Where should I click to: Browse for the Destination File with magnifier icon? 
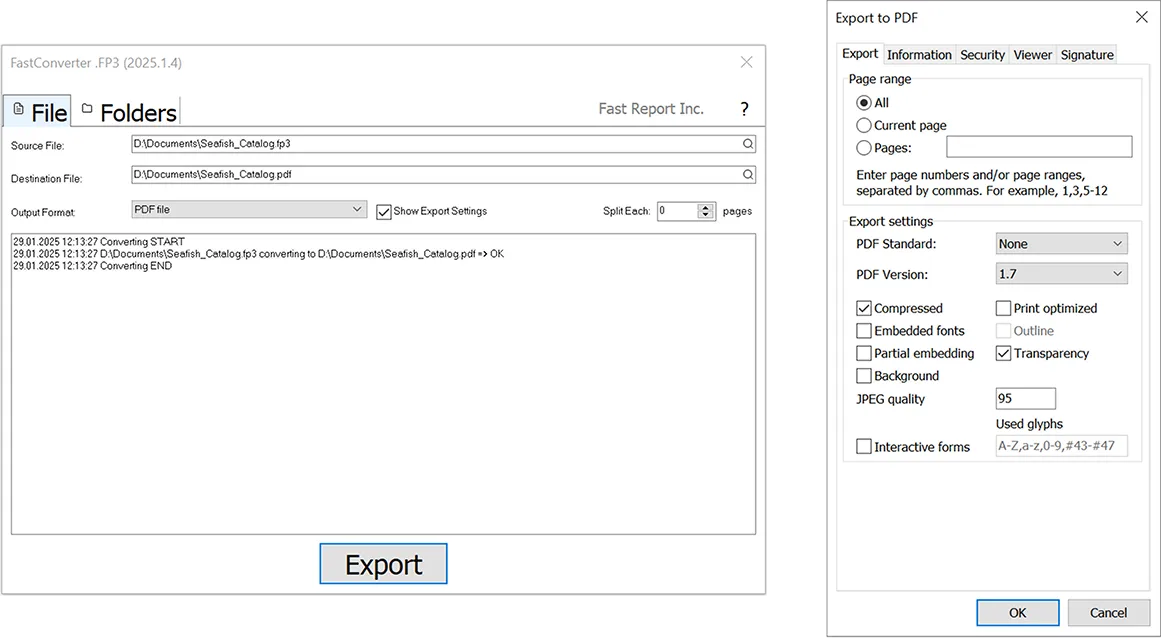point(748,175)
